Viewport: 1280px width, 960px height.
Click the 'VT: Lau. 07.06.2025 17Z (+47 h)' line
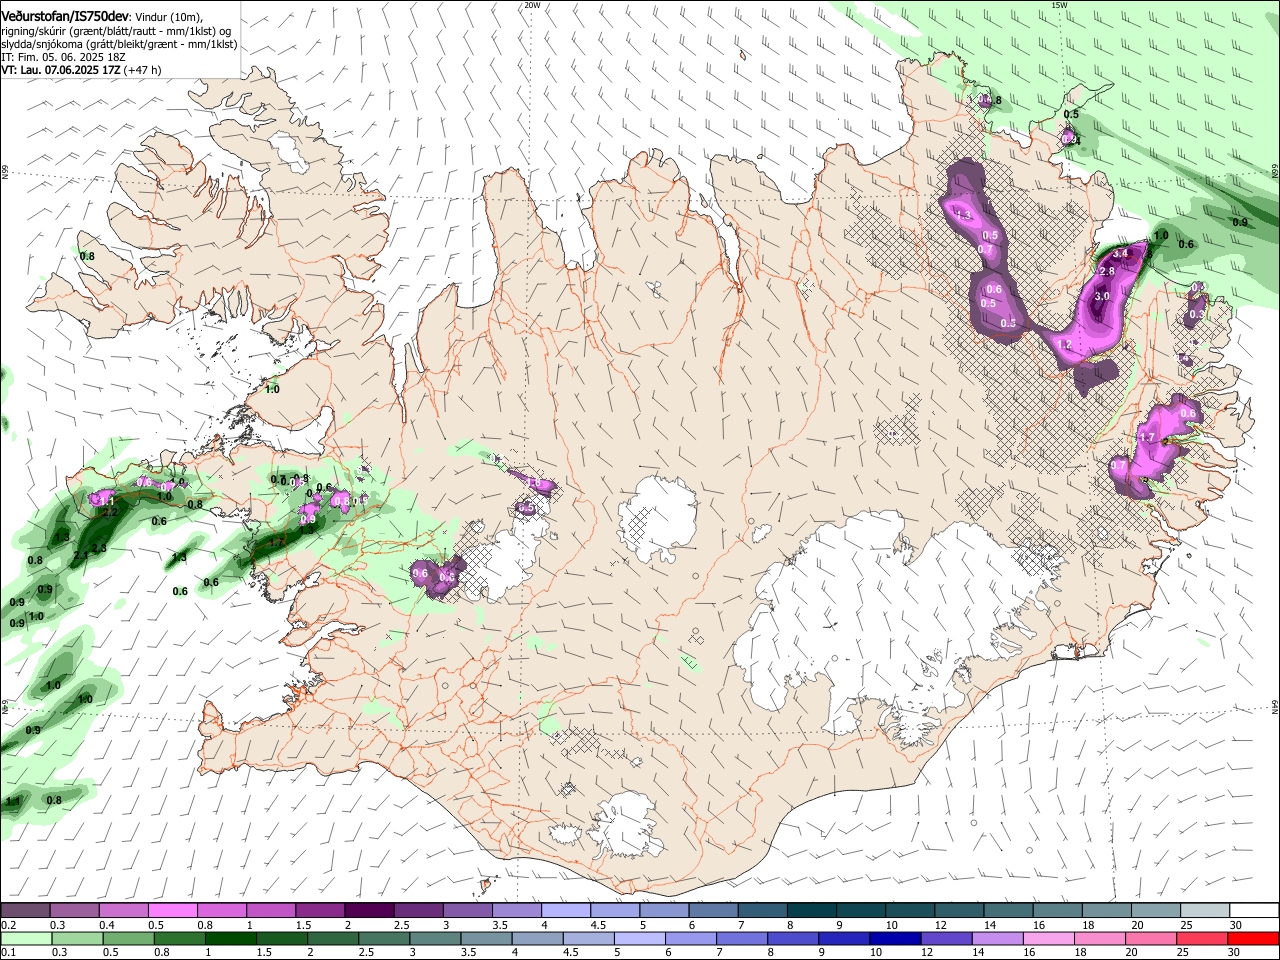pyautogui.click(x=82, y=70)
